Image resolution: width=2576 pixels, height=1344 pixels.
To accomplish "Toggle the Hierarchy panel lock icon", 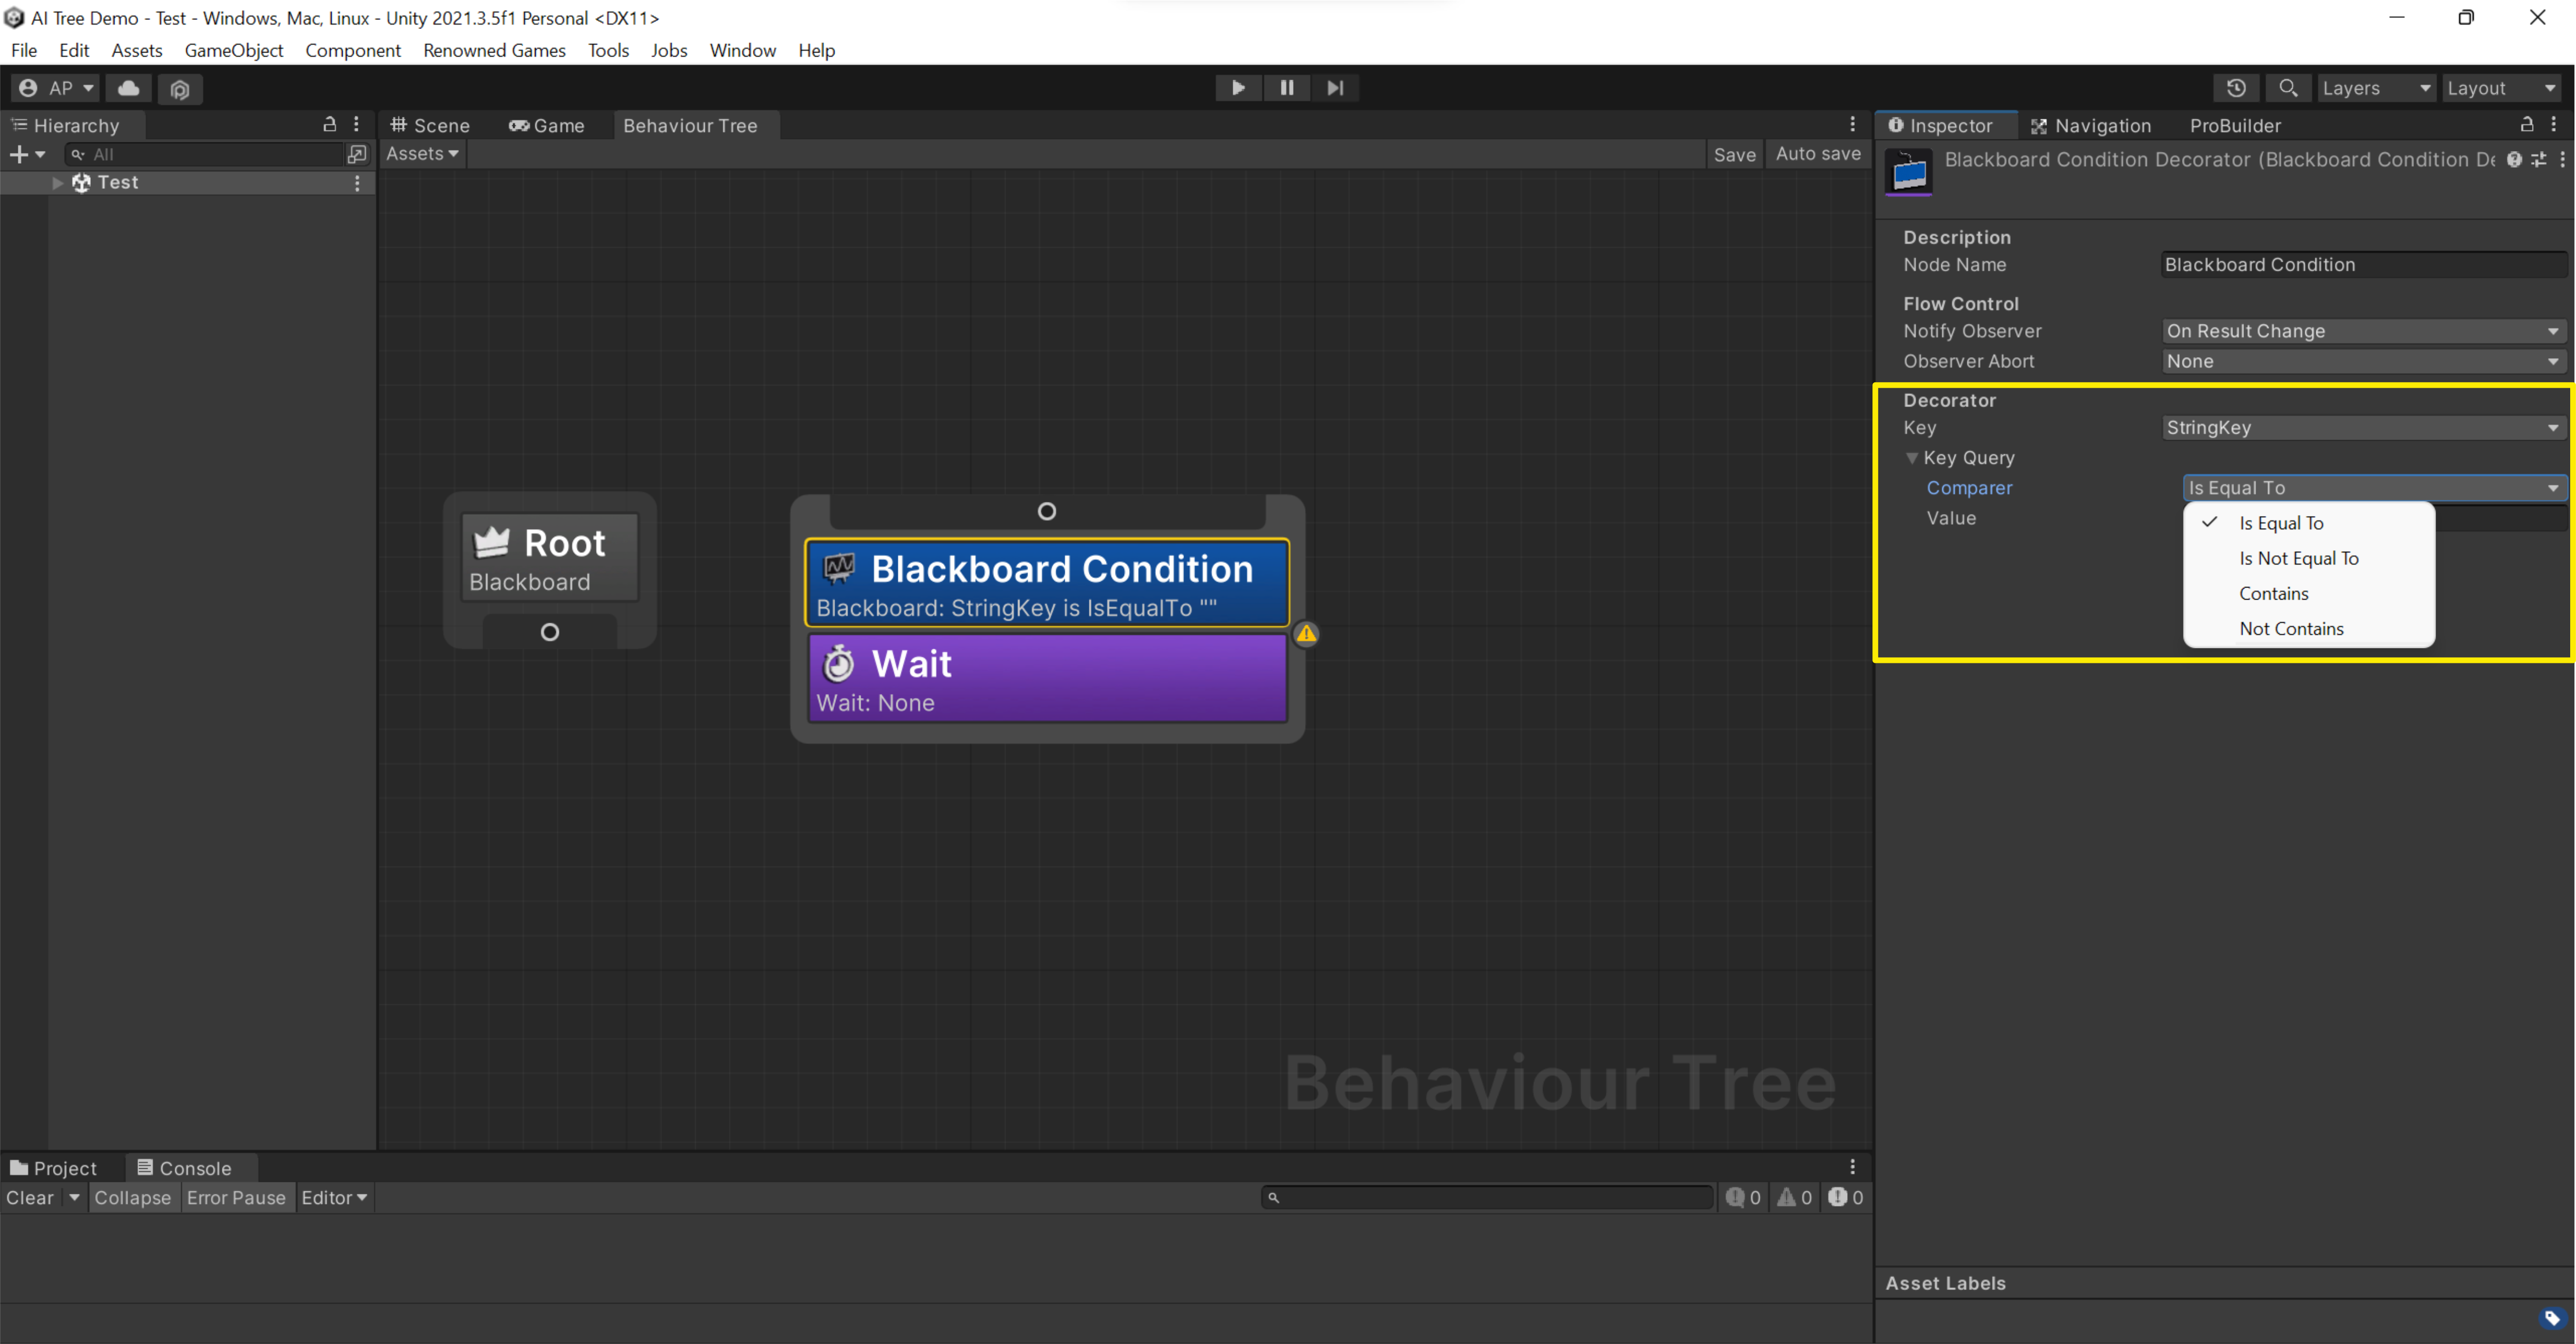I will coord(329,125).
